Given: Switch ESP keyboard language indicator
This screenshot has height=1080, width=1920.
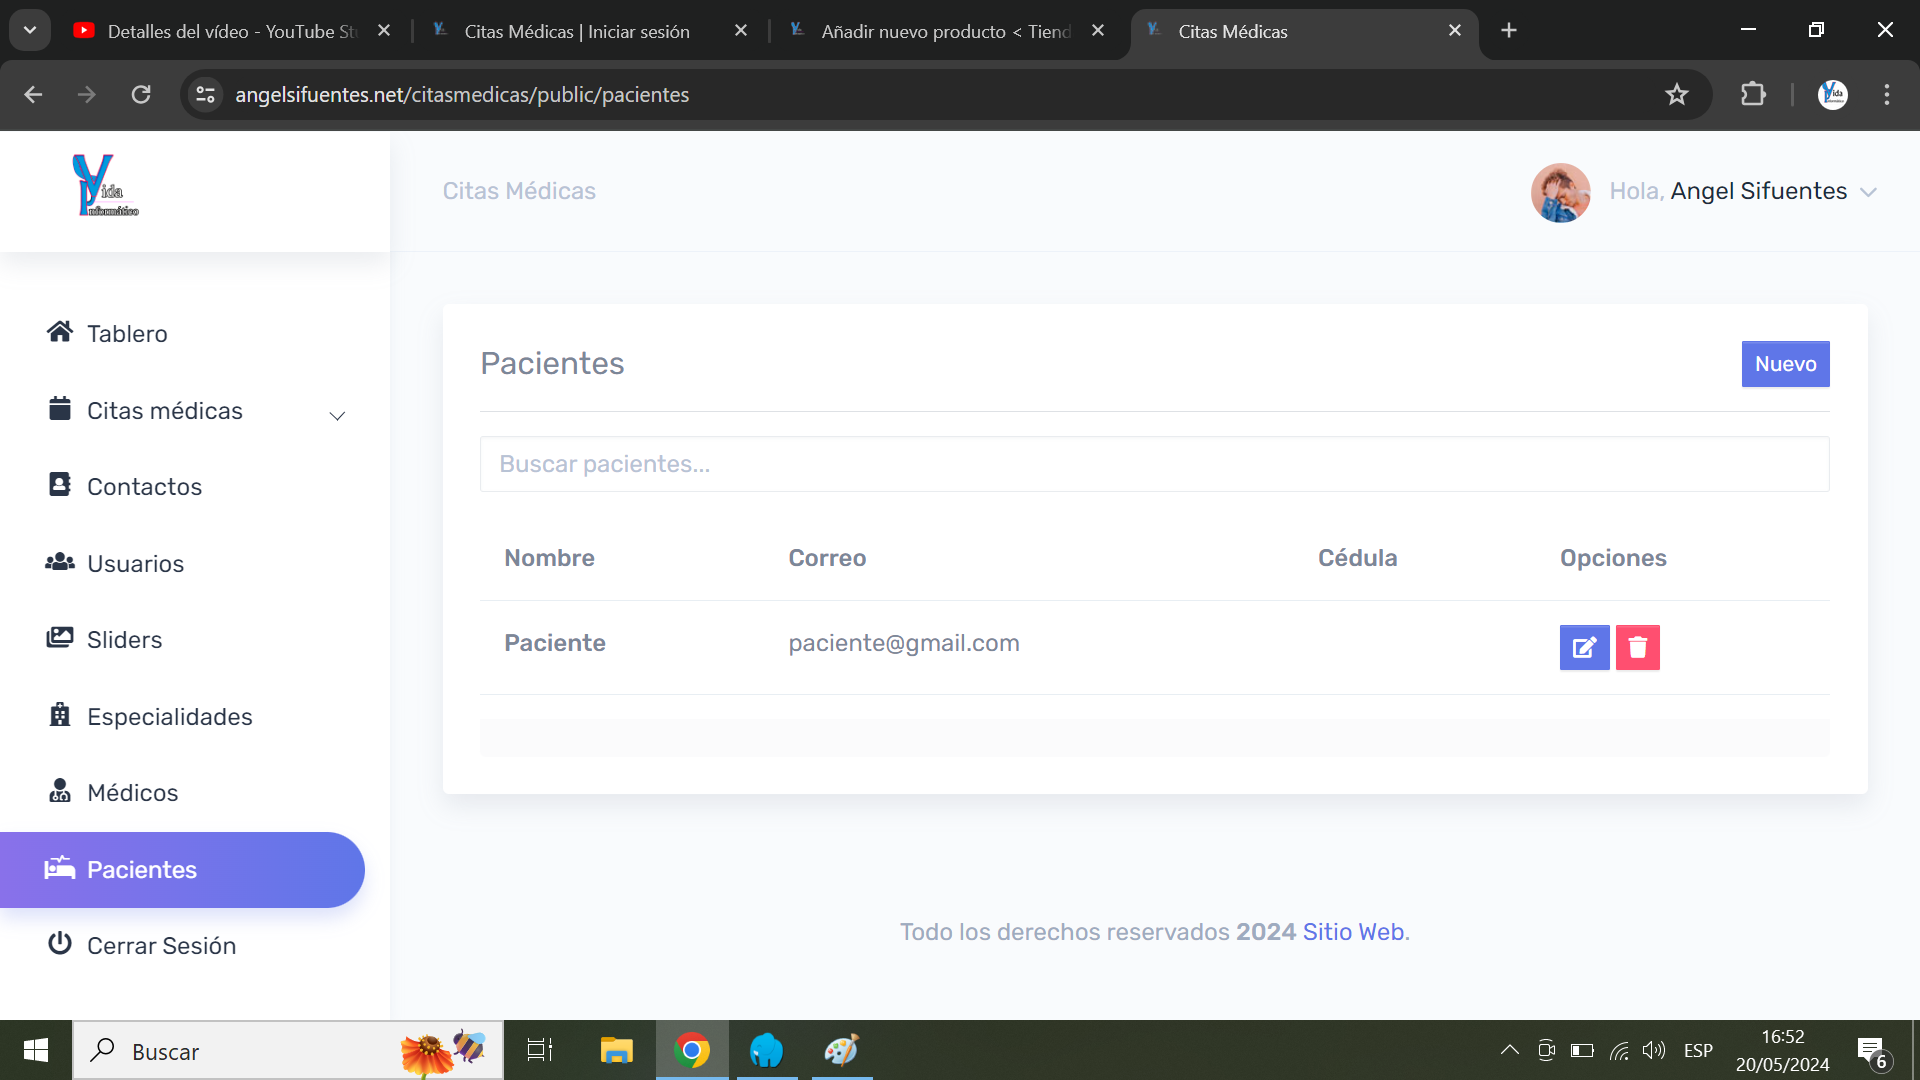Looking at the screenshot, I should pos(1698,1050).
